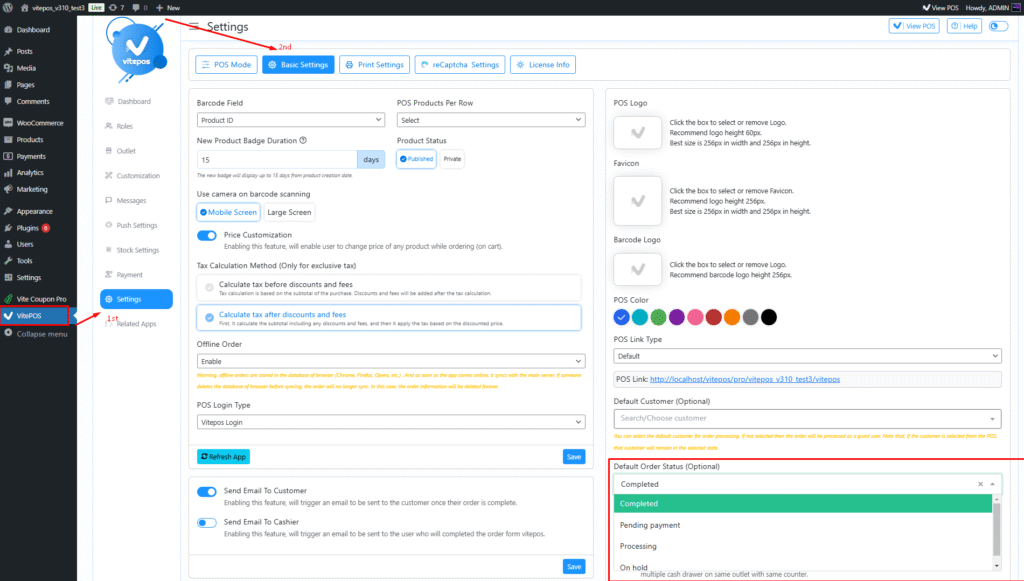Click the help icon next to Badge Duration
Screen dimensions: 1024x581
coord(303,140)
